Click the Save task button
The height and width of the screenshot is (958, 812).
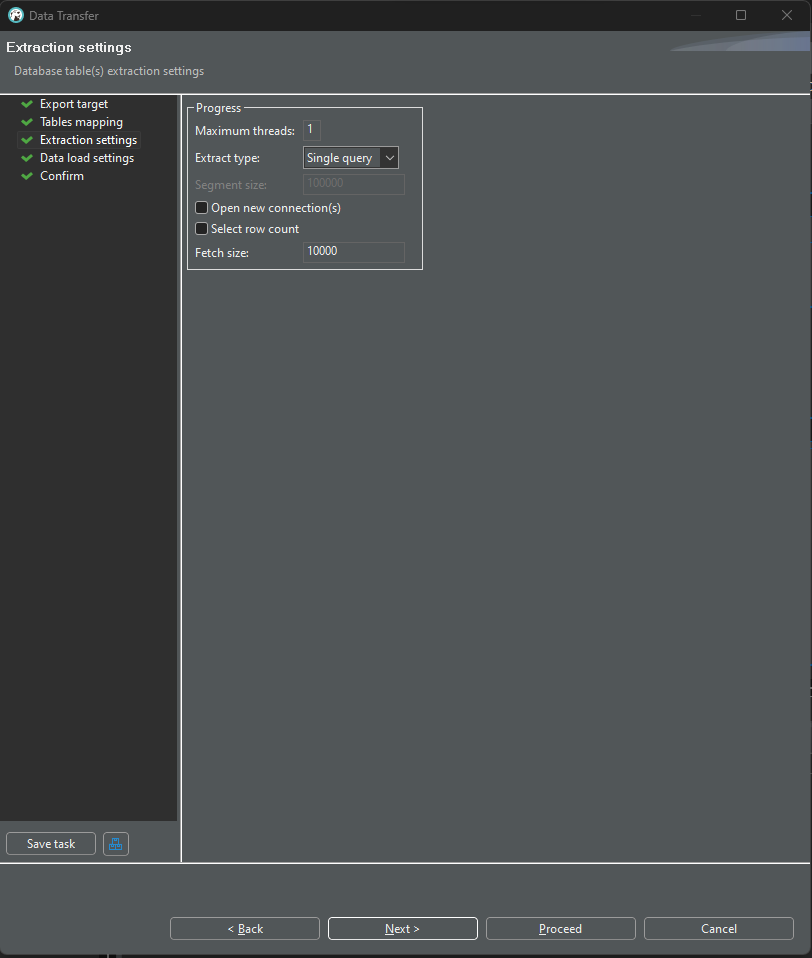coord(51,844)
